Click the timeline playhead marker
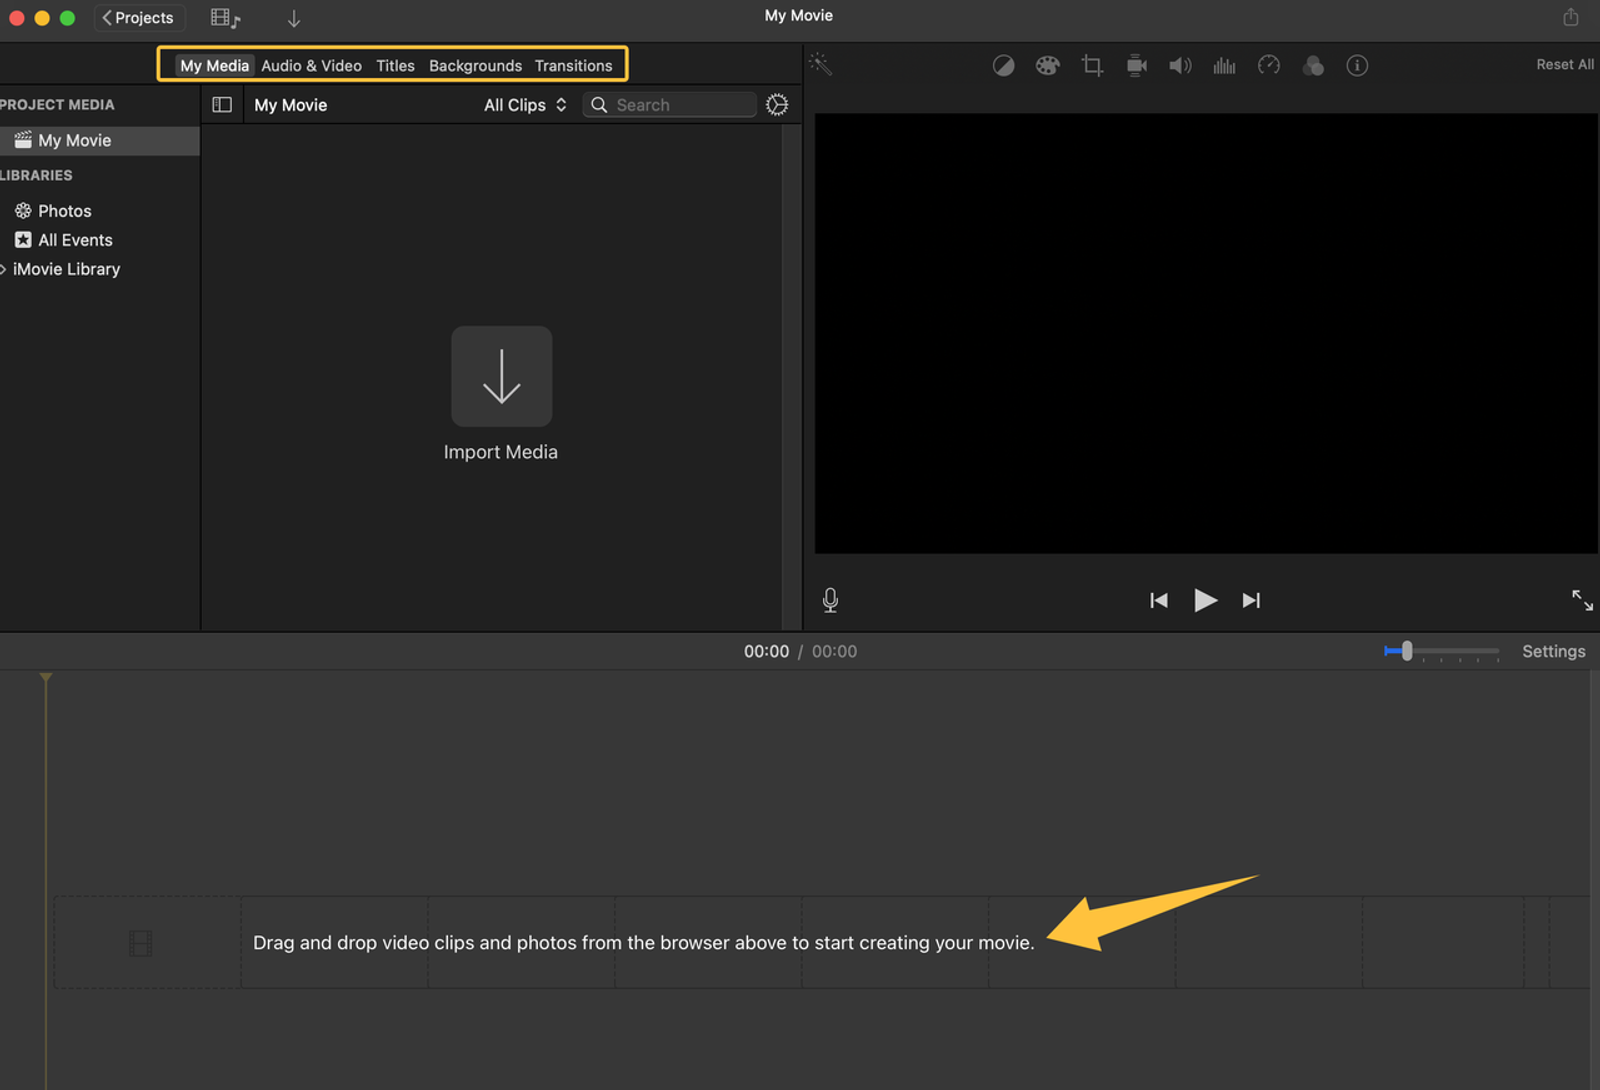1600x1090 pixels. tap(46, 678)
